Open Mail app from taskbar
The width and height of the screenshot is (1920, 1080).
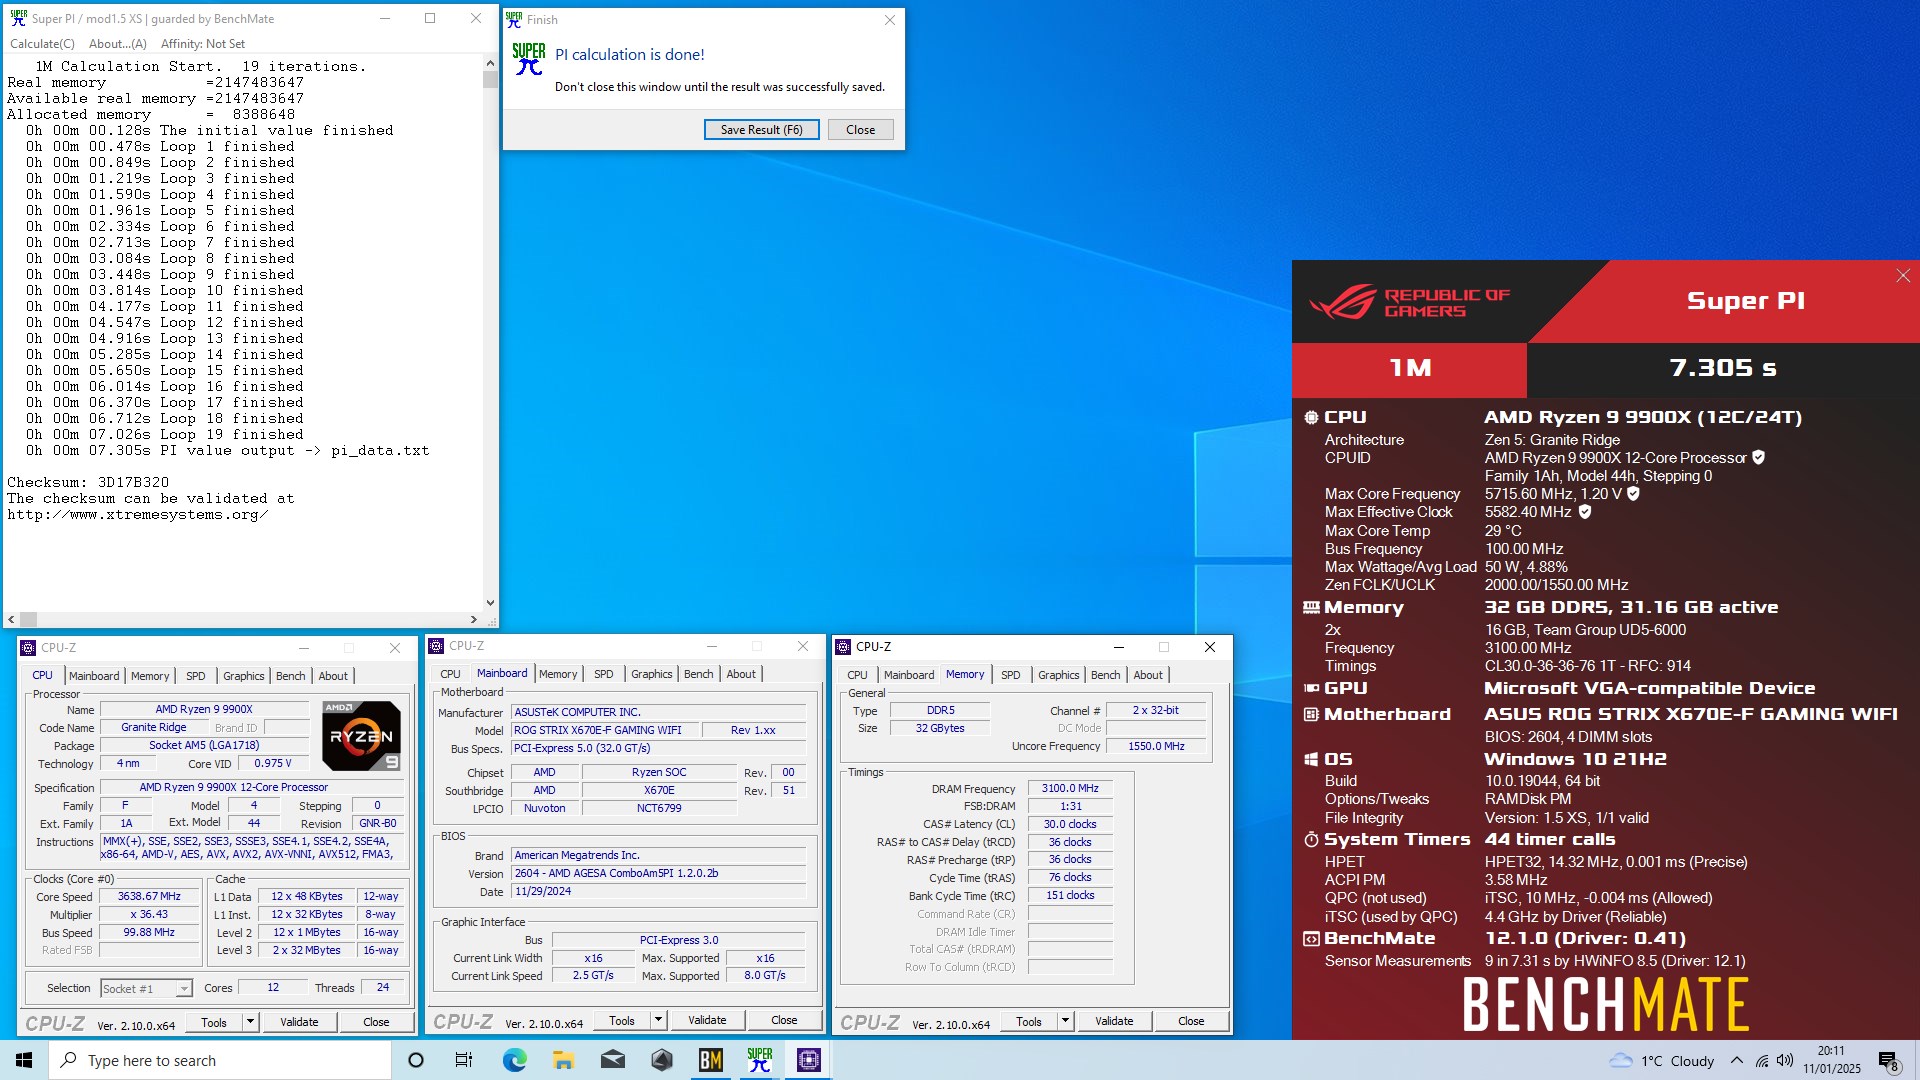[612, 1060]
